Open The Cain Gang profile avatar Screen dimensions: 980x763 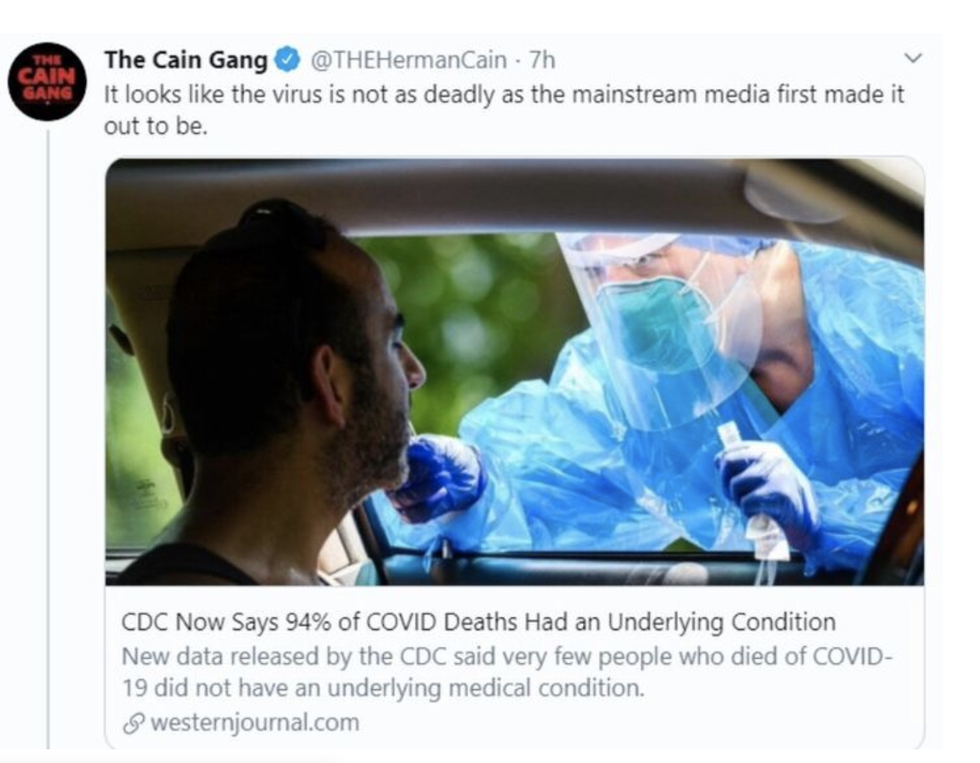coord(47,81)
